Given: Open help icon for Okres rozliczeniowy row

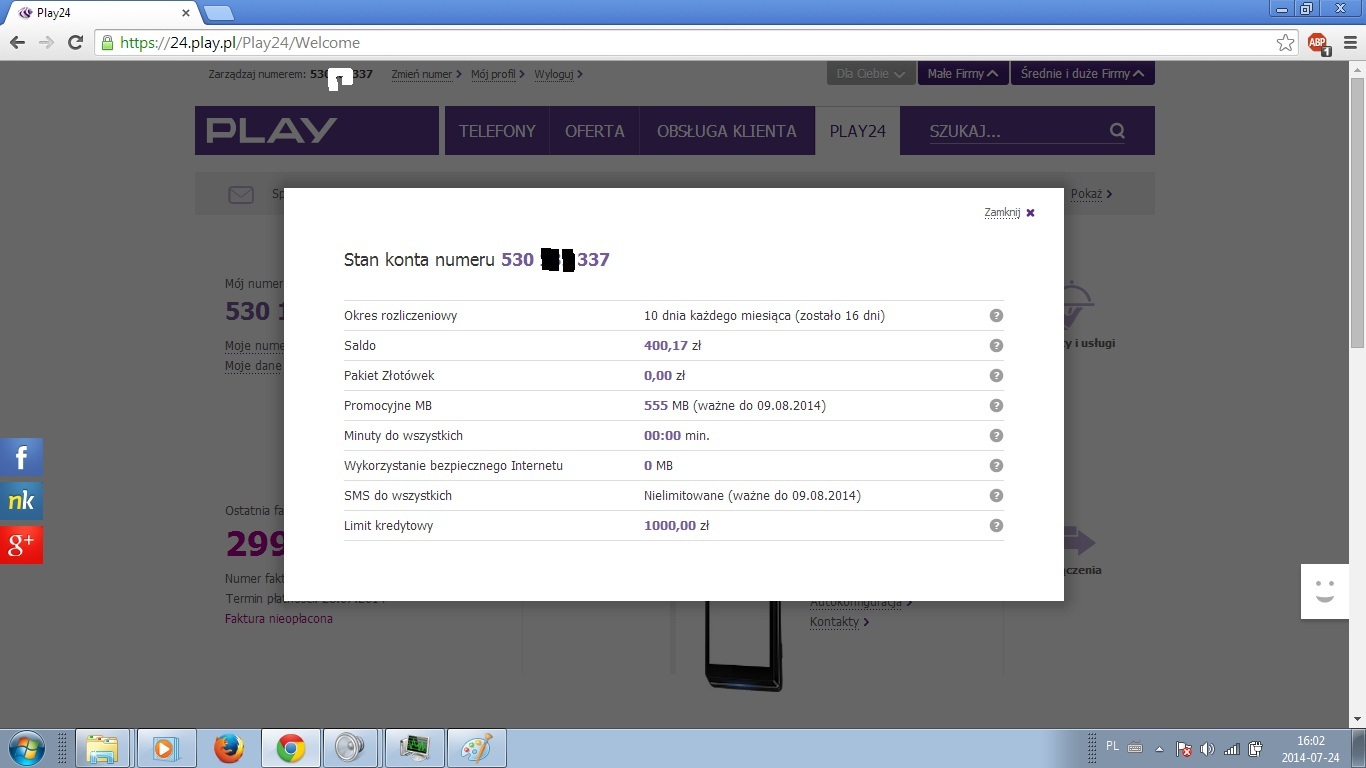Looking at the screenshot, I should point(996,315).
